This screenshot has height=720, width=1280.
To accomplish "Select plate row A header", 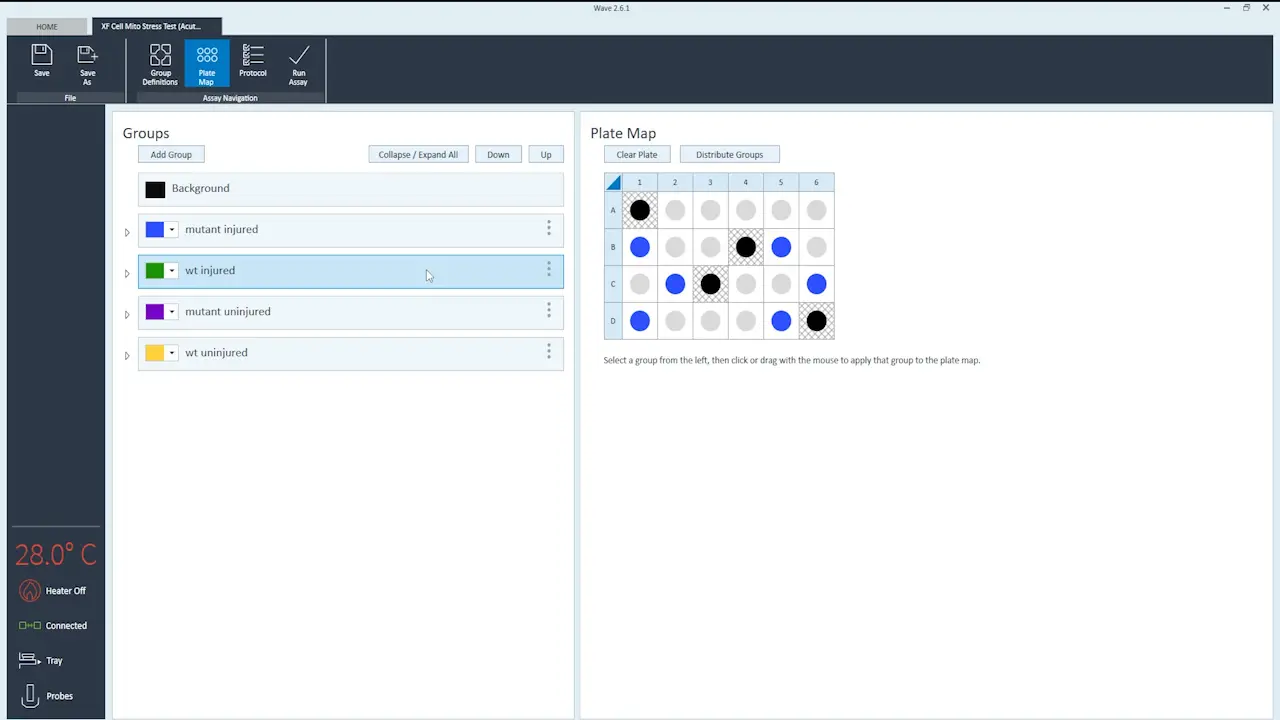I will point(613,210).
